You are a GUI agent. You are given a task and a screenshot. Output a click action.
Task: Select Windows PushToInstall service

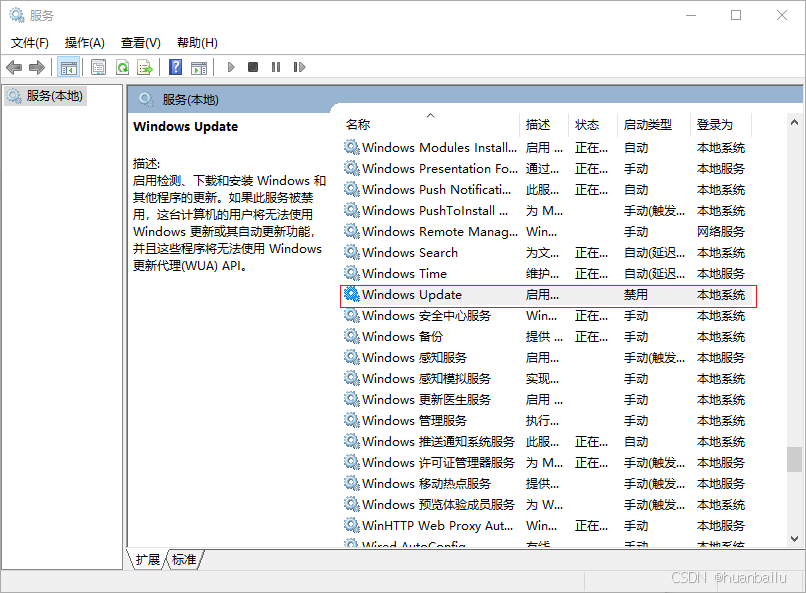coord(548,211)
